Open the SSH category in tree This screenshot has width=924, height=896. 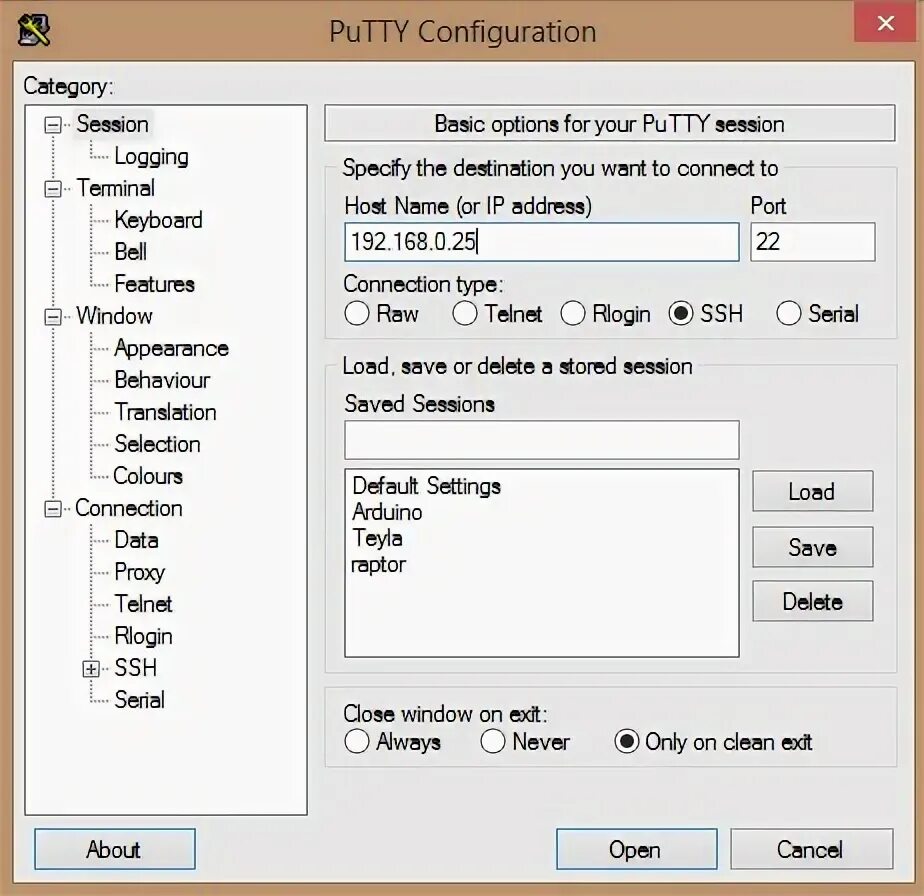coord(136,668)
